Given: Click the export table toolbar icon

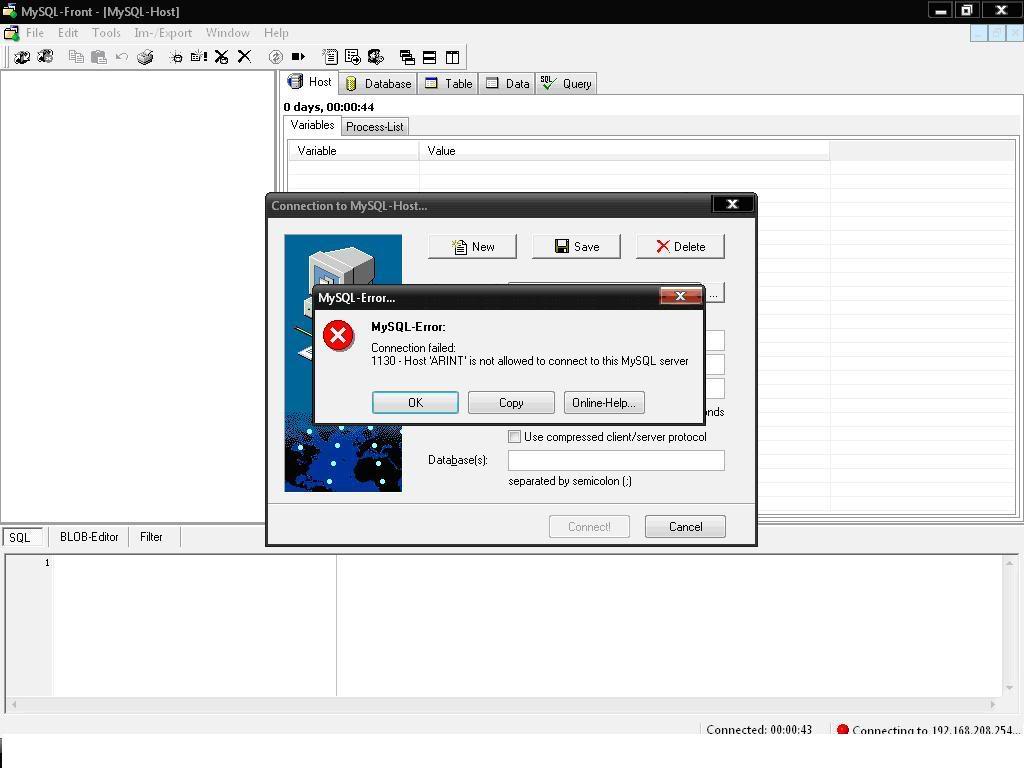Looking at the screenshot, I should click(x=353, y=57).
